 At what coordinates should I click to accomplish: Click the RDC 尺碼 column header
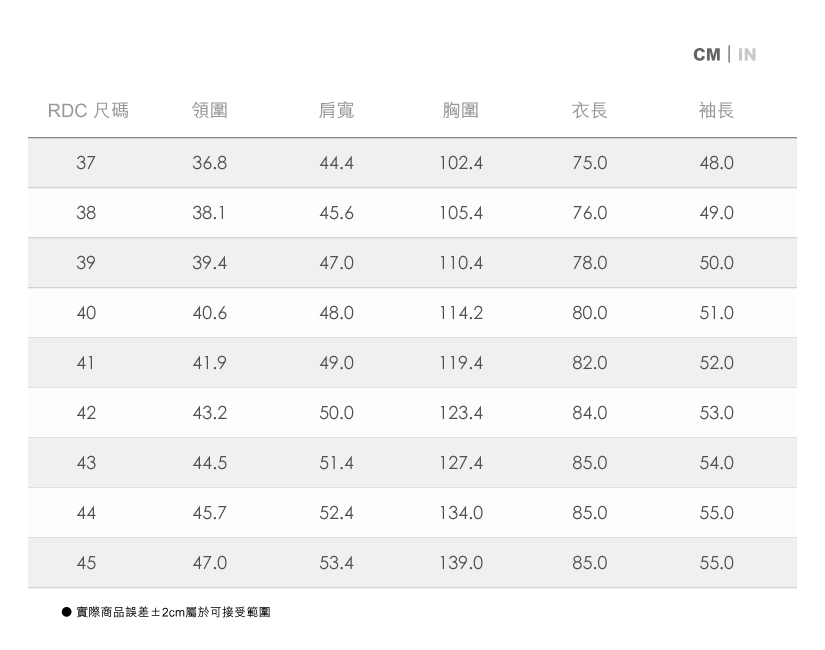[88, 110]
